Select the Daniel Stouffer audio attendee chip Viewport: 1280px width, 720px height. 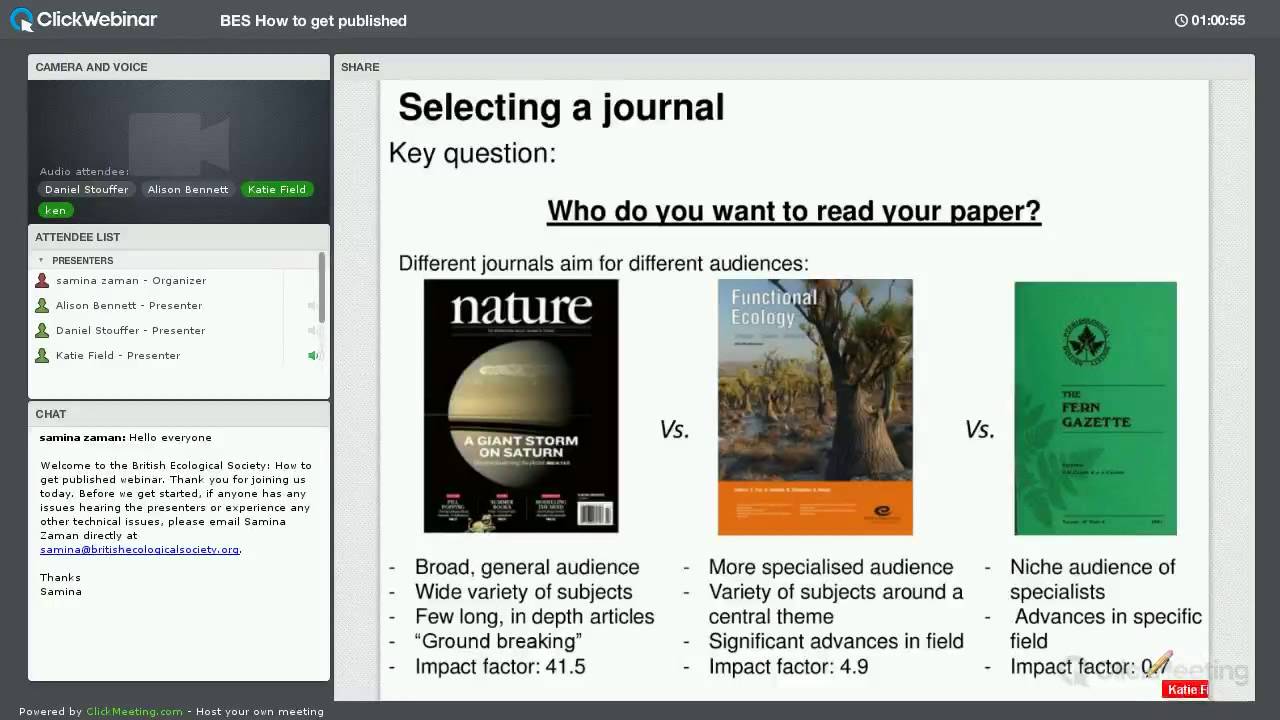point(87,189)
